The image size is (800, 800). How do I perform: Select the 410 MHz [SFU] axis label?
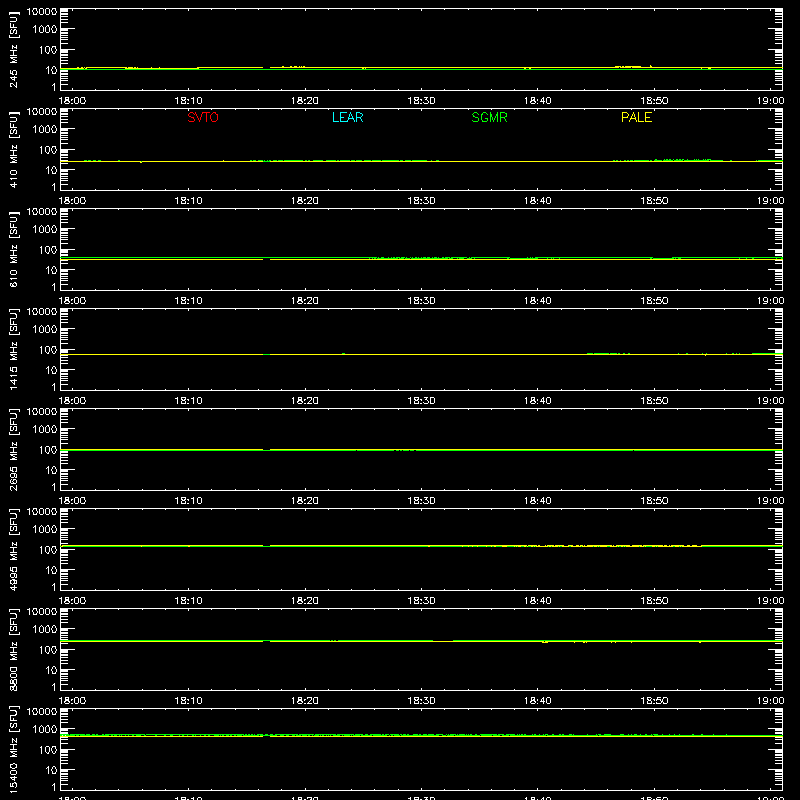tap(13, 149)
